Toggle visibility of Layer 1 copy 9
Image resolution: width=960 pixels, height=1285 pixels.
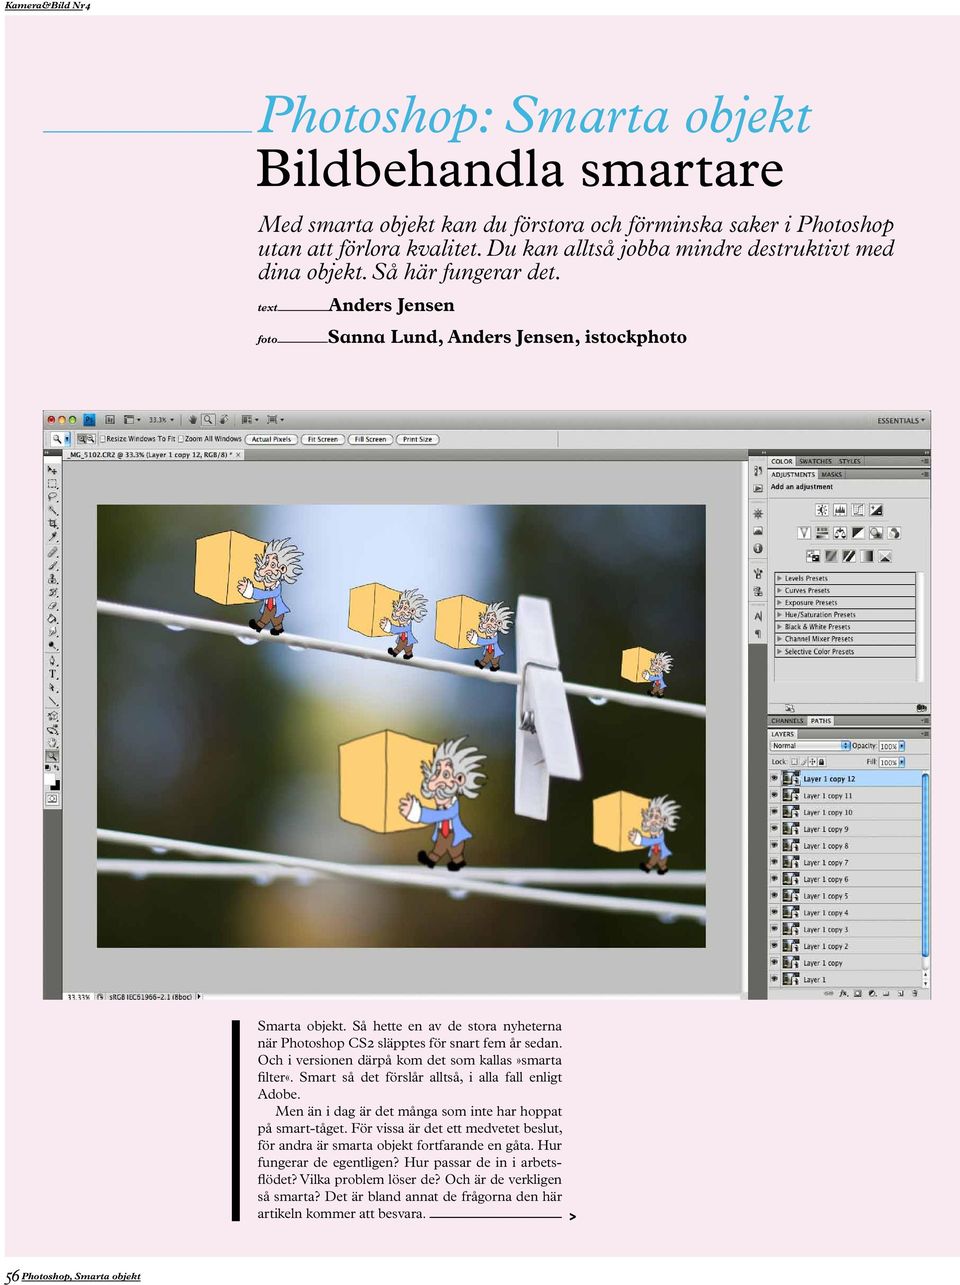tap(774, 828)
